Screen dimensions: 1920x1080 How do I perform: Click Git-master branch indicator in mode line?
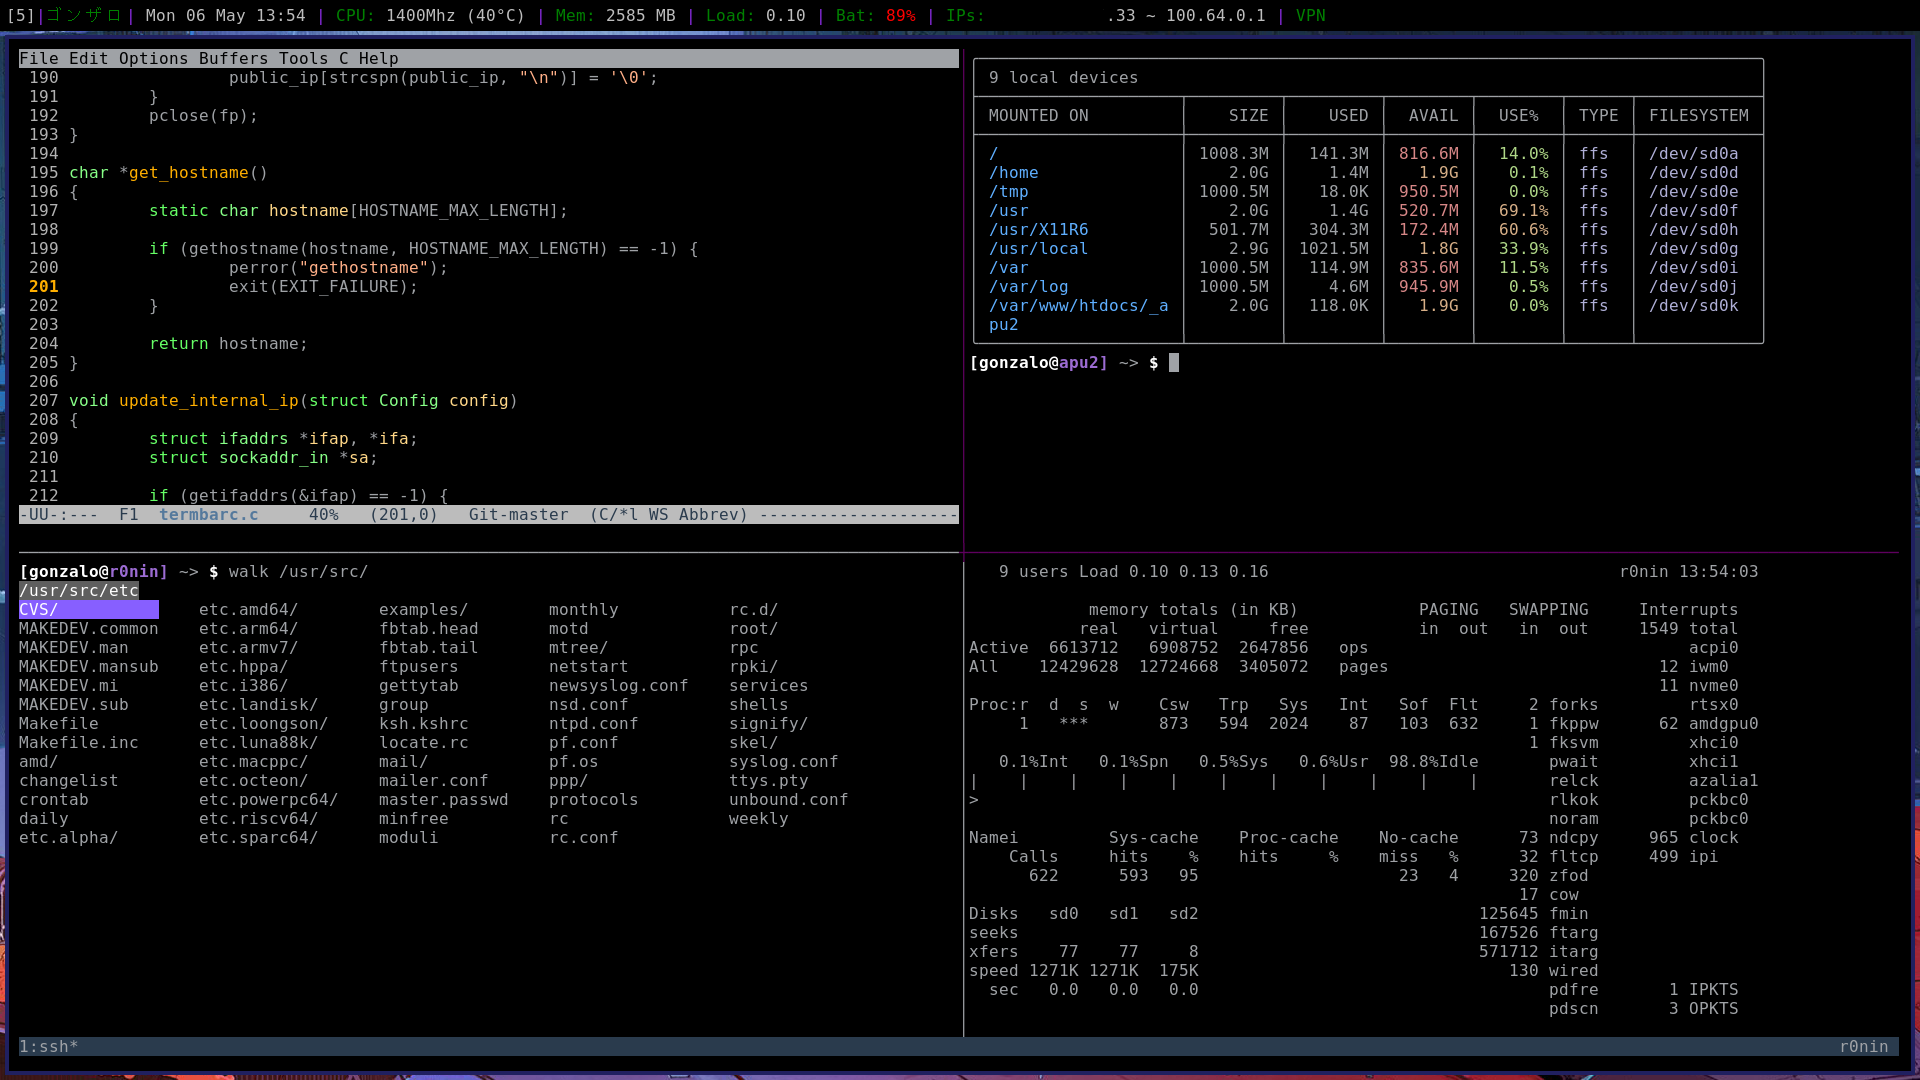click(x=518, y=515)
